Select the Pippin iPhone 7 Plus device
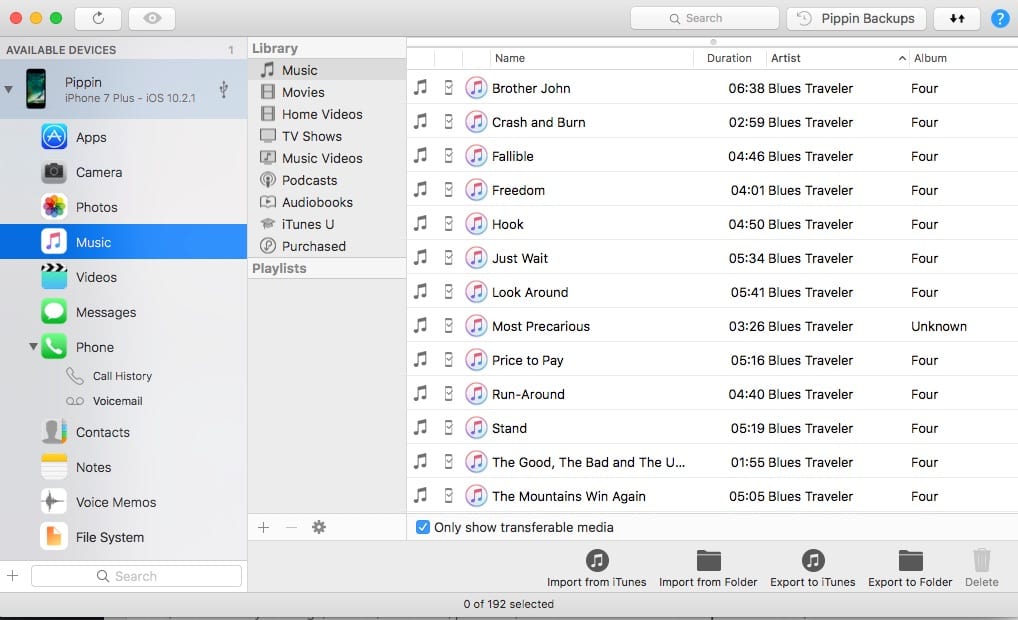The height and width of the screenshot is (620, 1018). coord(123,89)
